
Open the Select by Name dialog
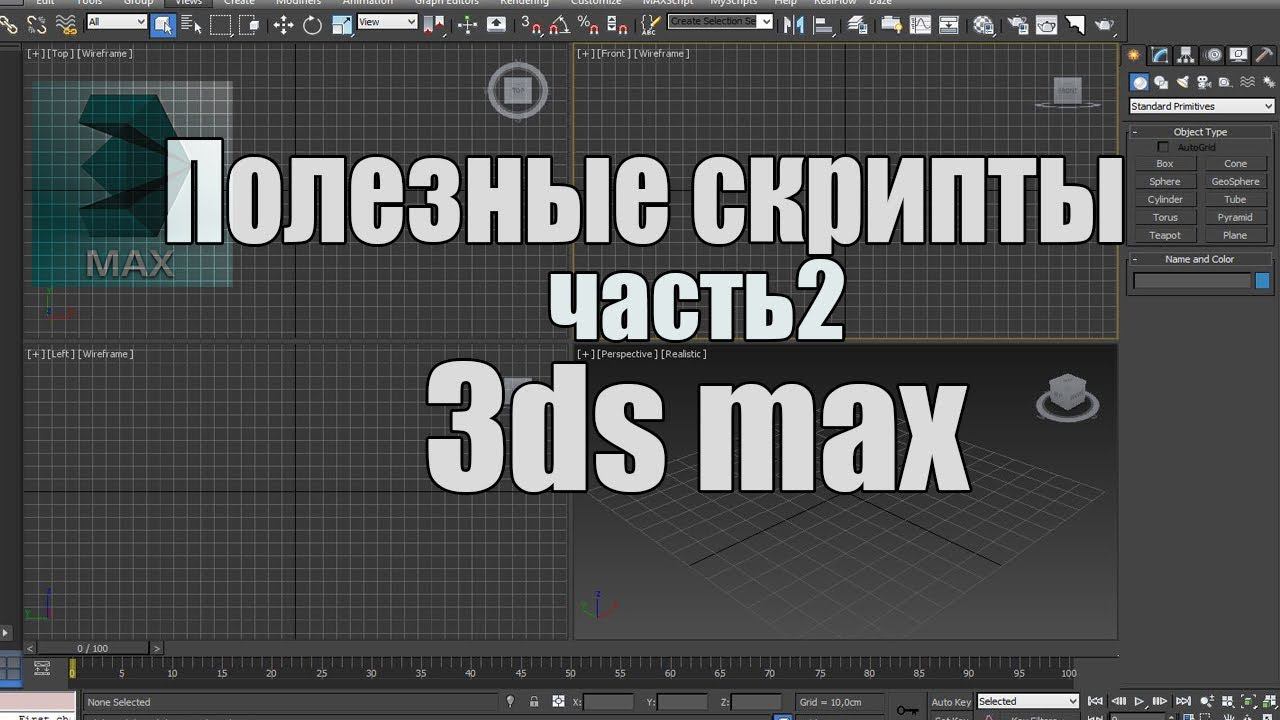[x=191, y=23]
